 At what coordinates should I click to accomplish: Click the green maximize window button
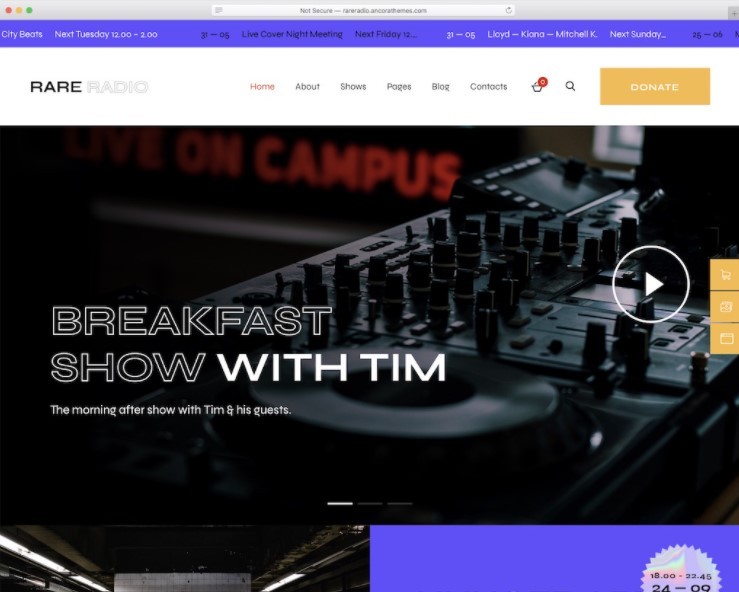point(29,10)
